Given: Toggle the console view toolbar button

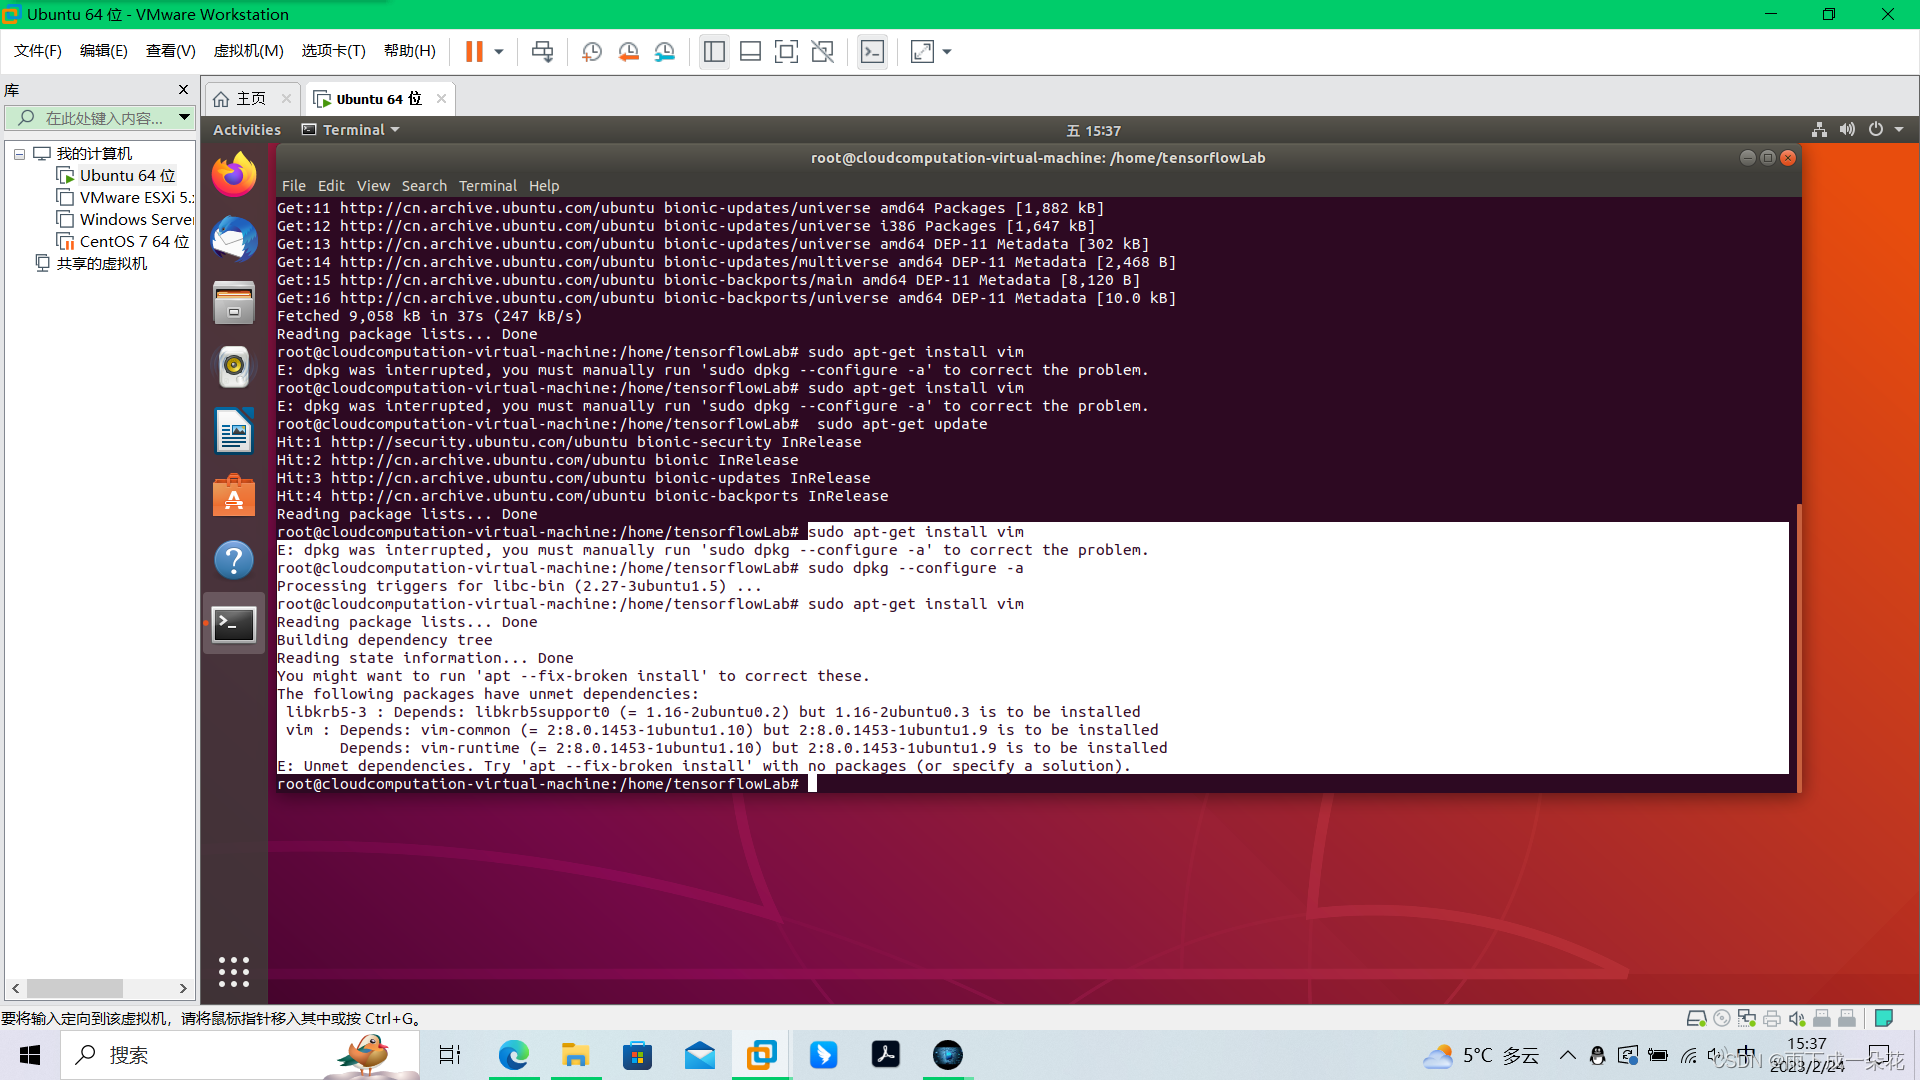Looking at the screenshot, I should coord(872,51).
